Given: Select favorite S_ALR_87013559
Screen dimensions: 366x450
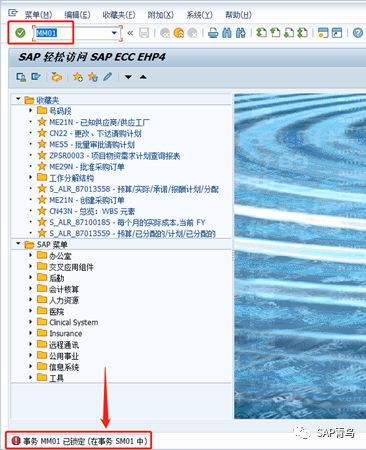Looking at the screenshot, I should point(132,233).
